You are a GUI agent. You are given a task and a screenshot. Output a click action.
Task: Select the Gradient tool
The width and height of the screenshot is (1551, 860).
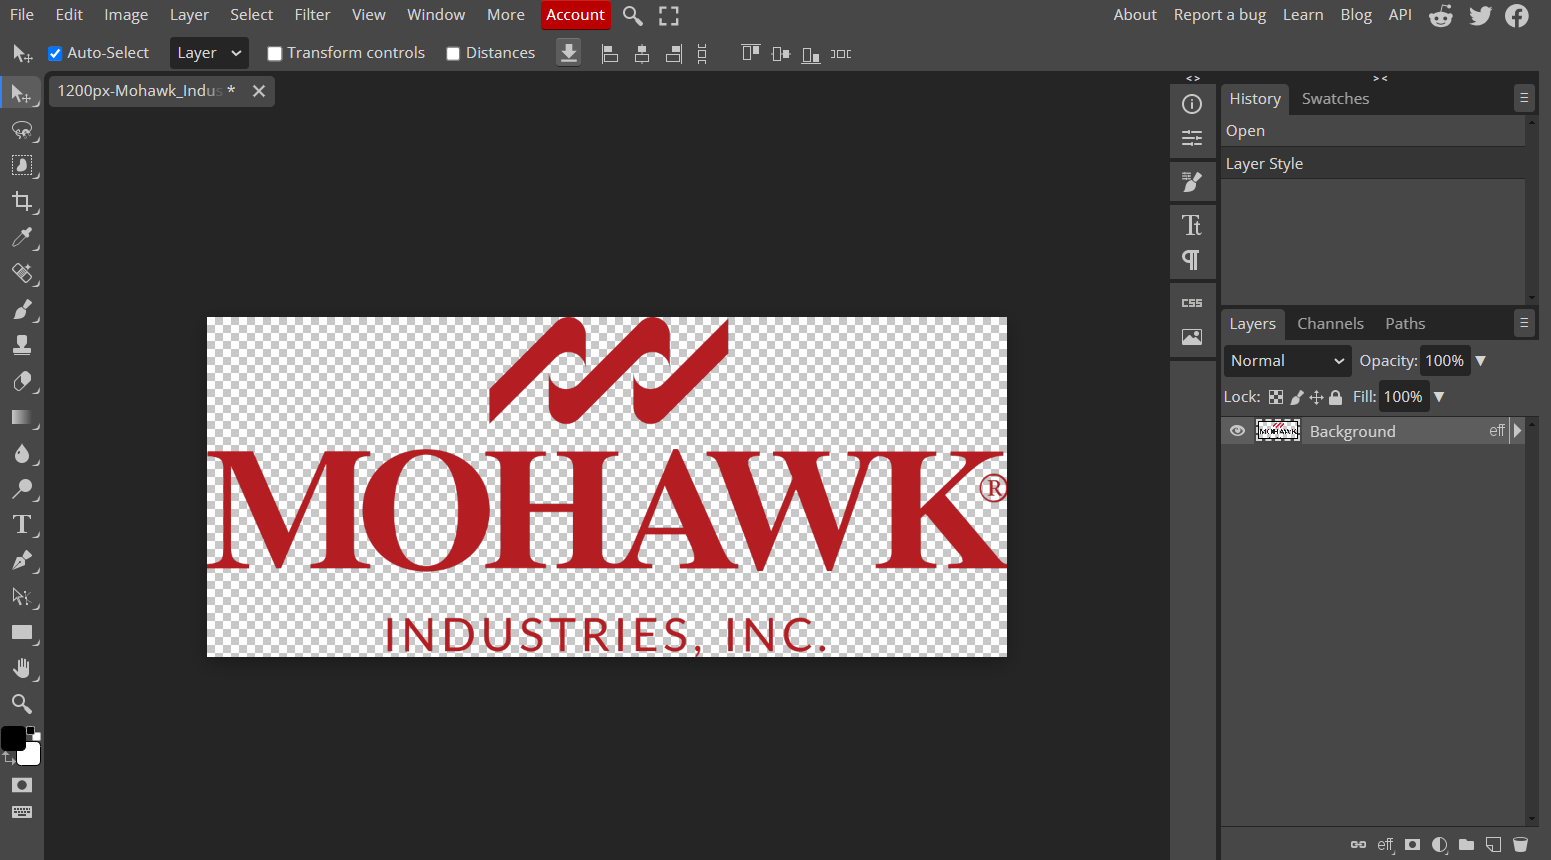pyautogui.click(x=21, y=418)
